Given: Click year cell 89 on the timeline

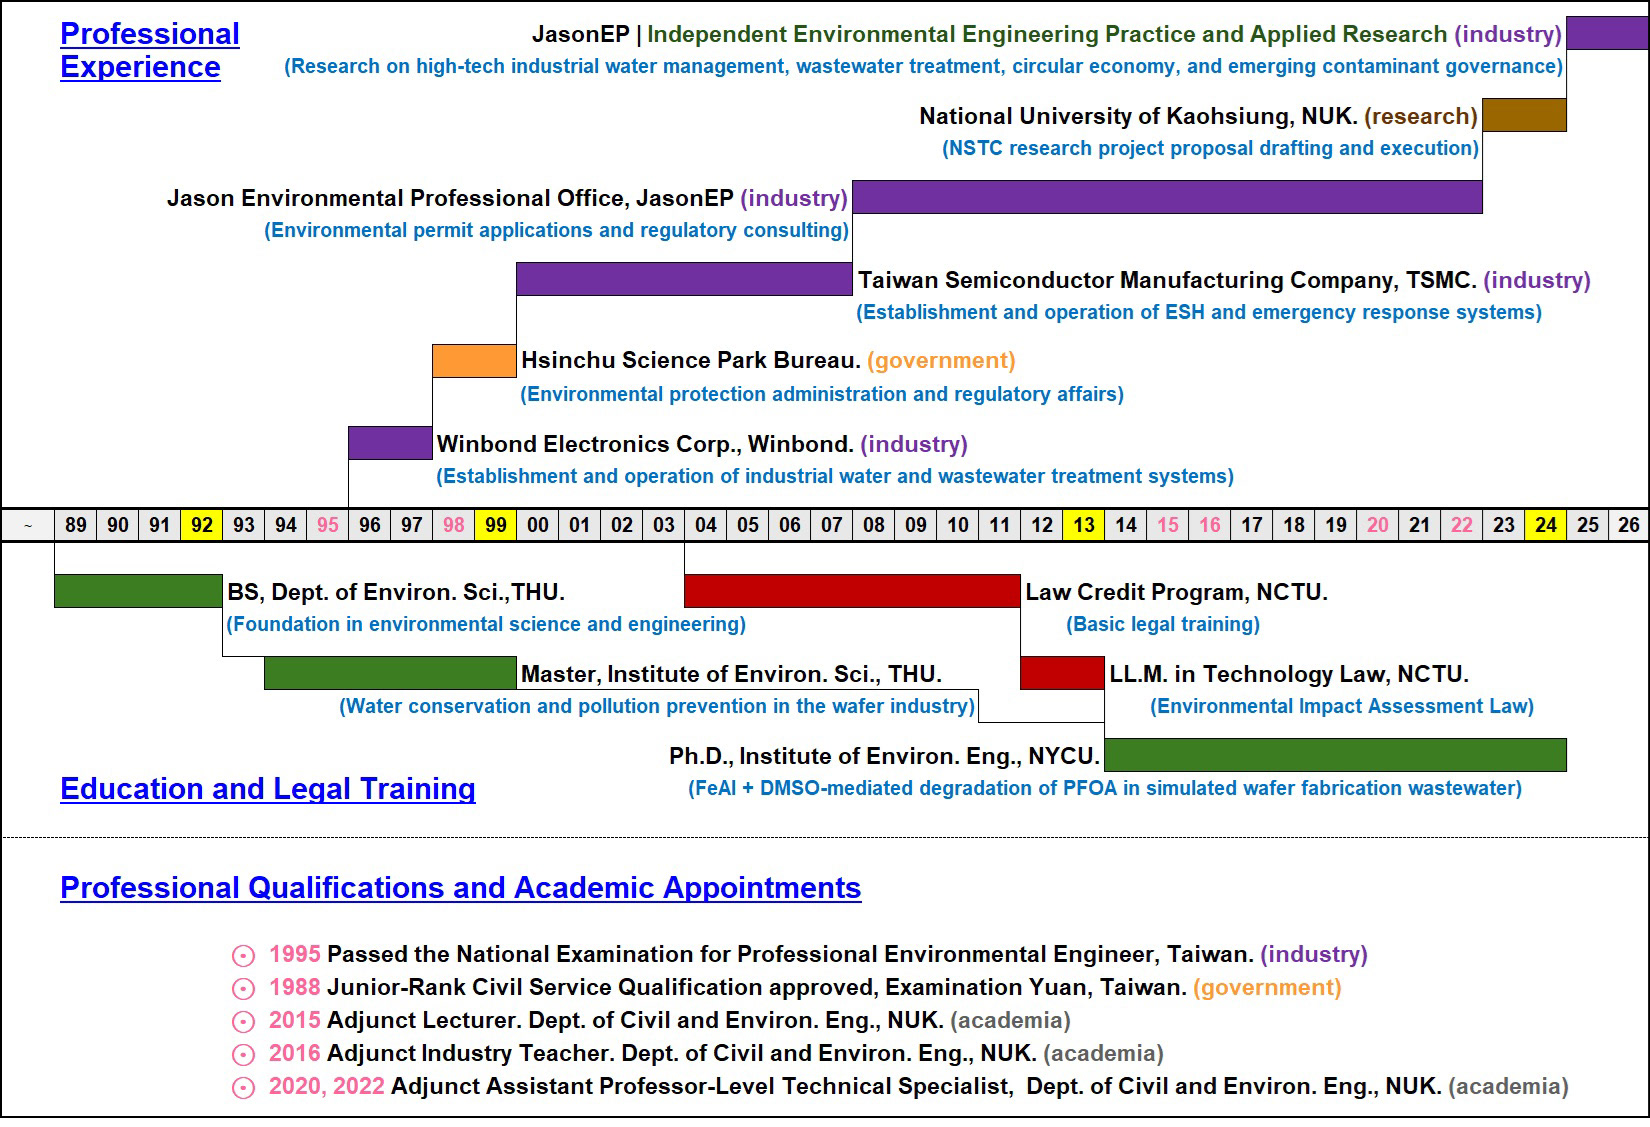Looking at the screenshot, I should pos(76,525).
